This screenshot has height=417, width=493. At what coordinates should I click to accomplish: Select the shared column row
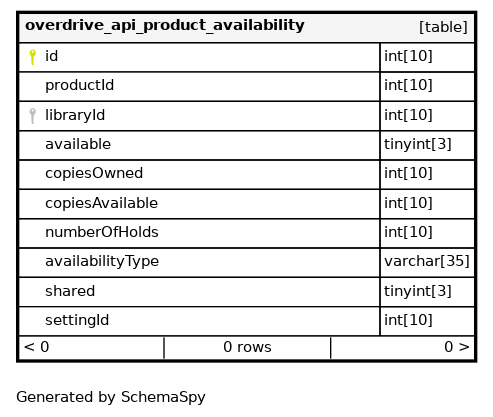point(247,292)
